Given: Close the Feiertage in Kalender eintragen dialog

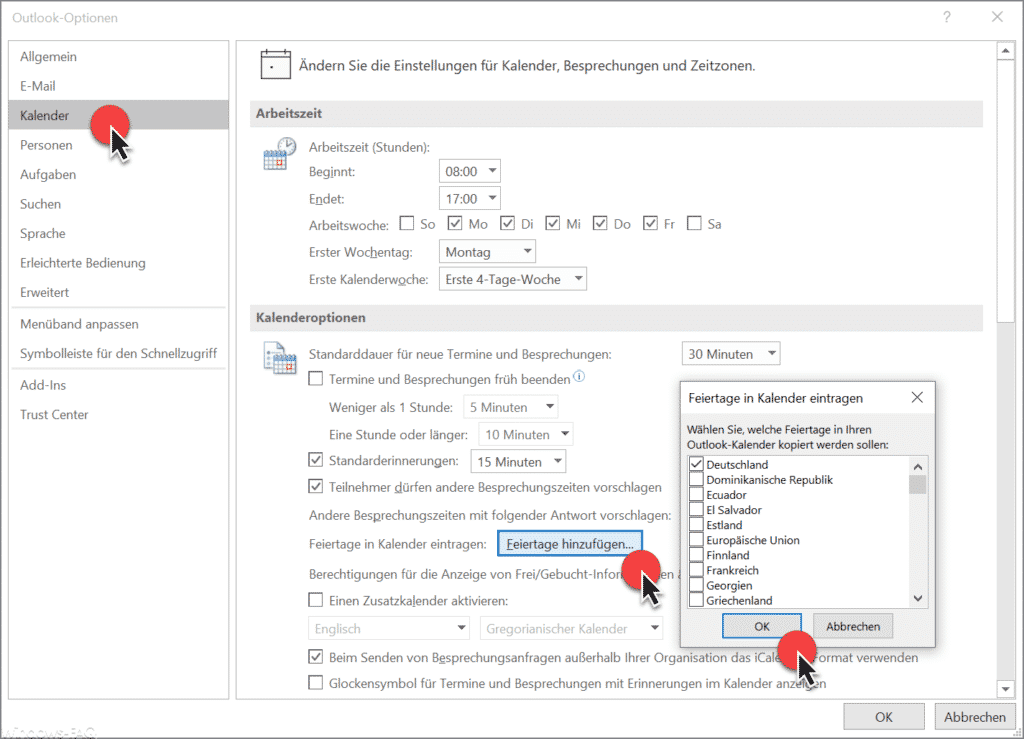Looking at the screenshot, I should [917, 398].
